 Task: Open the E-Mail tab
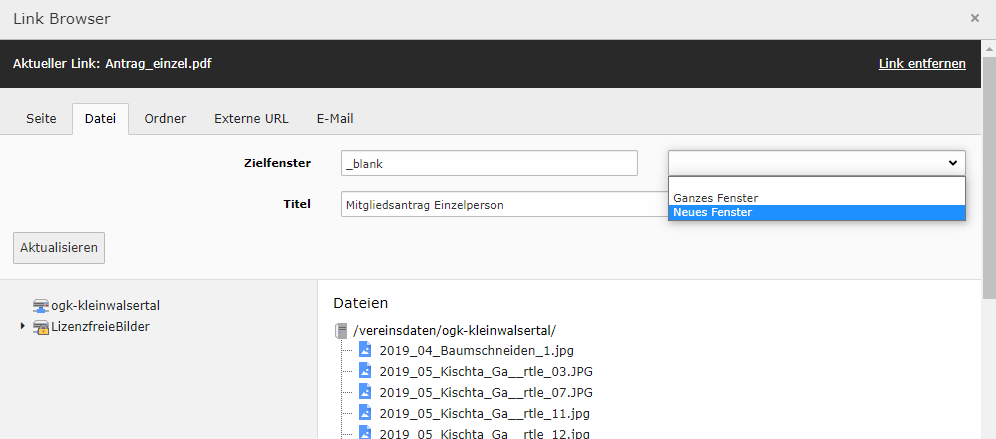335,118
